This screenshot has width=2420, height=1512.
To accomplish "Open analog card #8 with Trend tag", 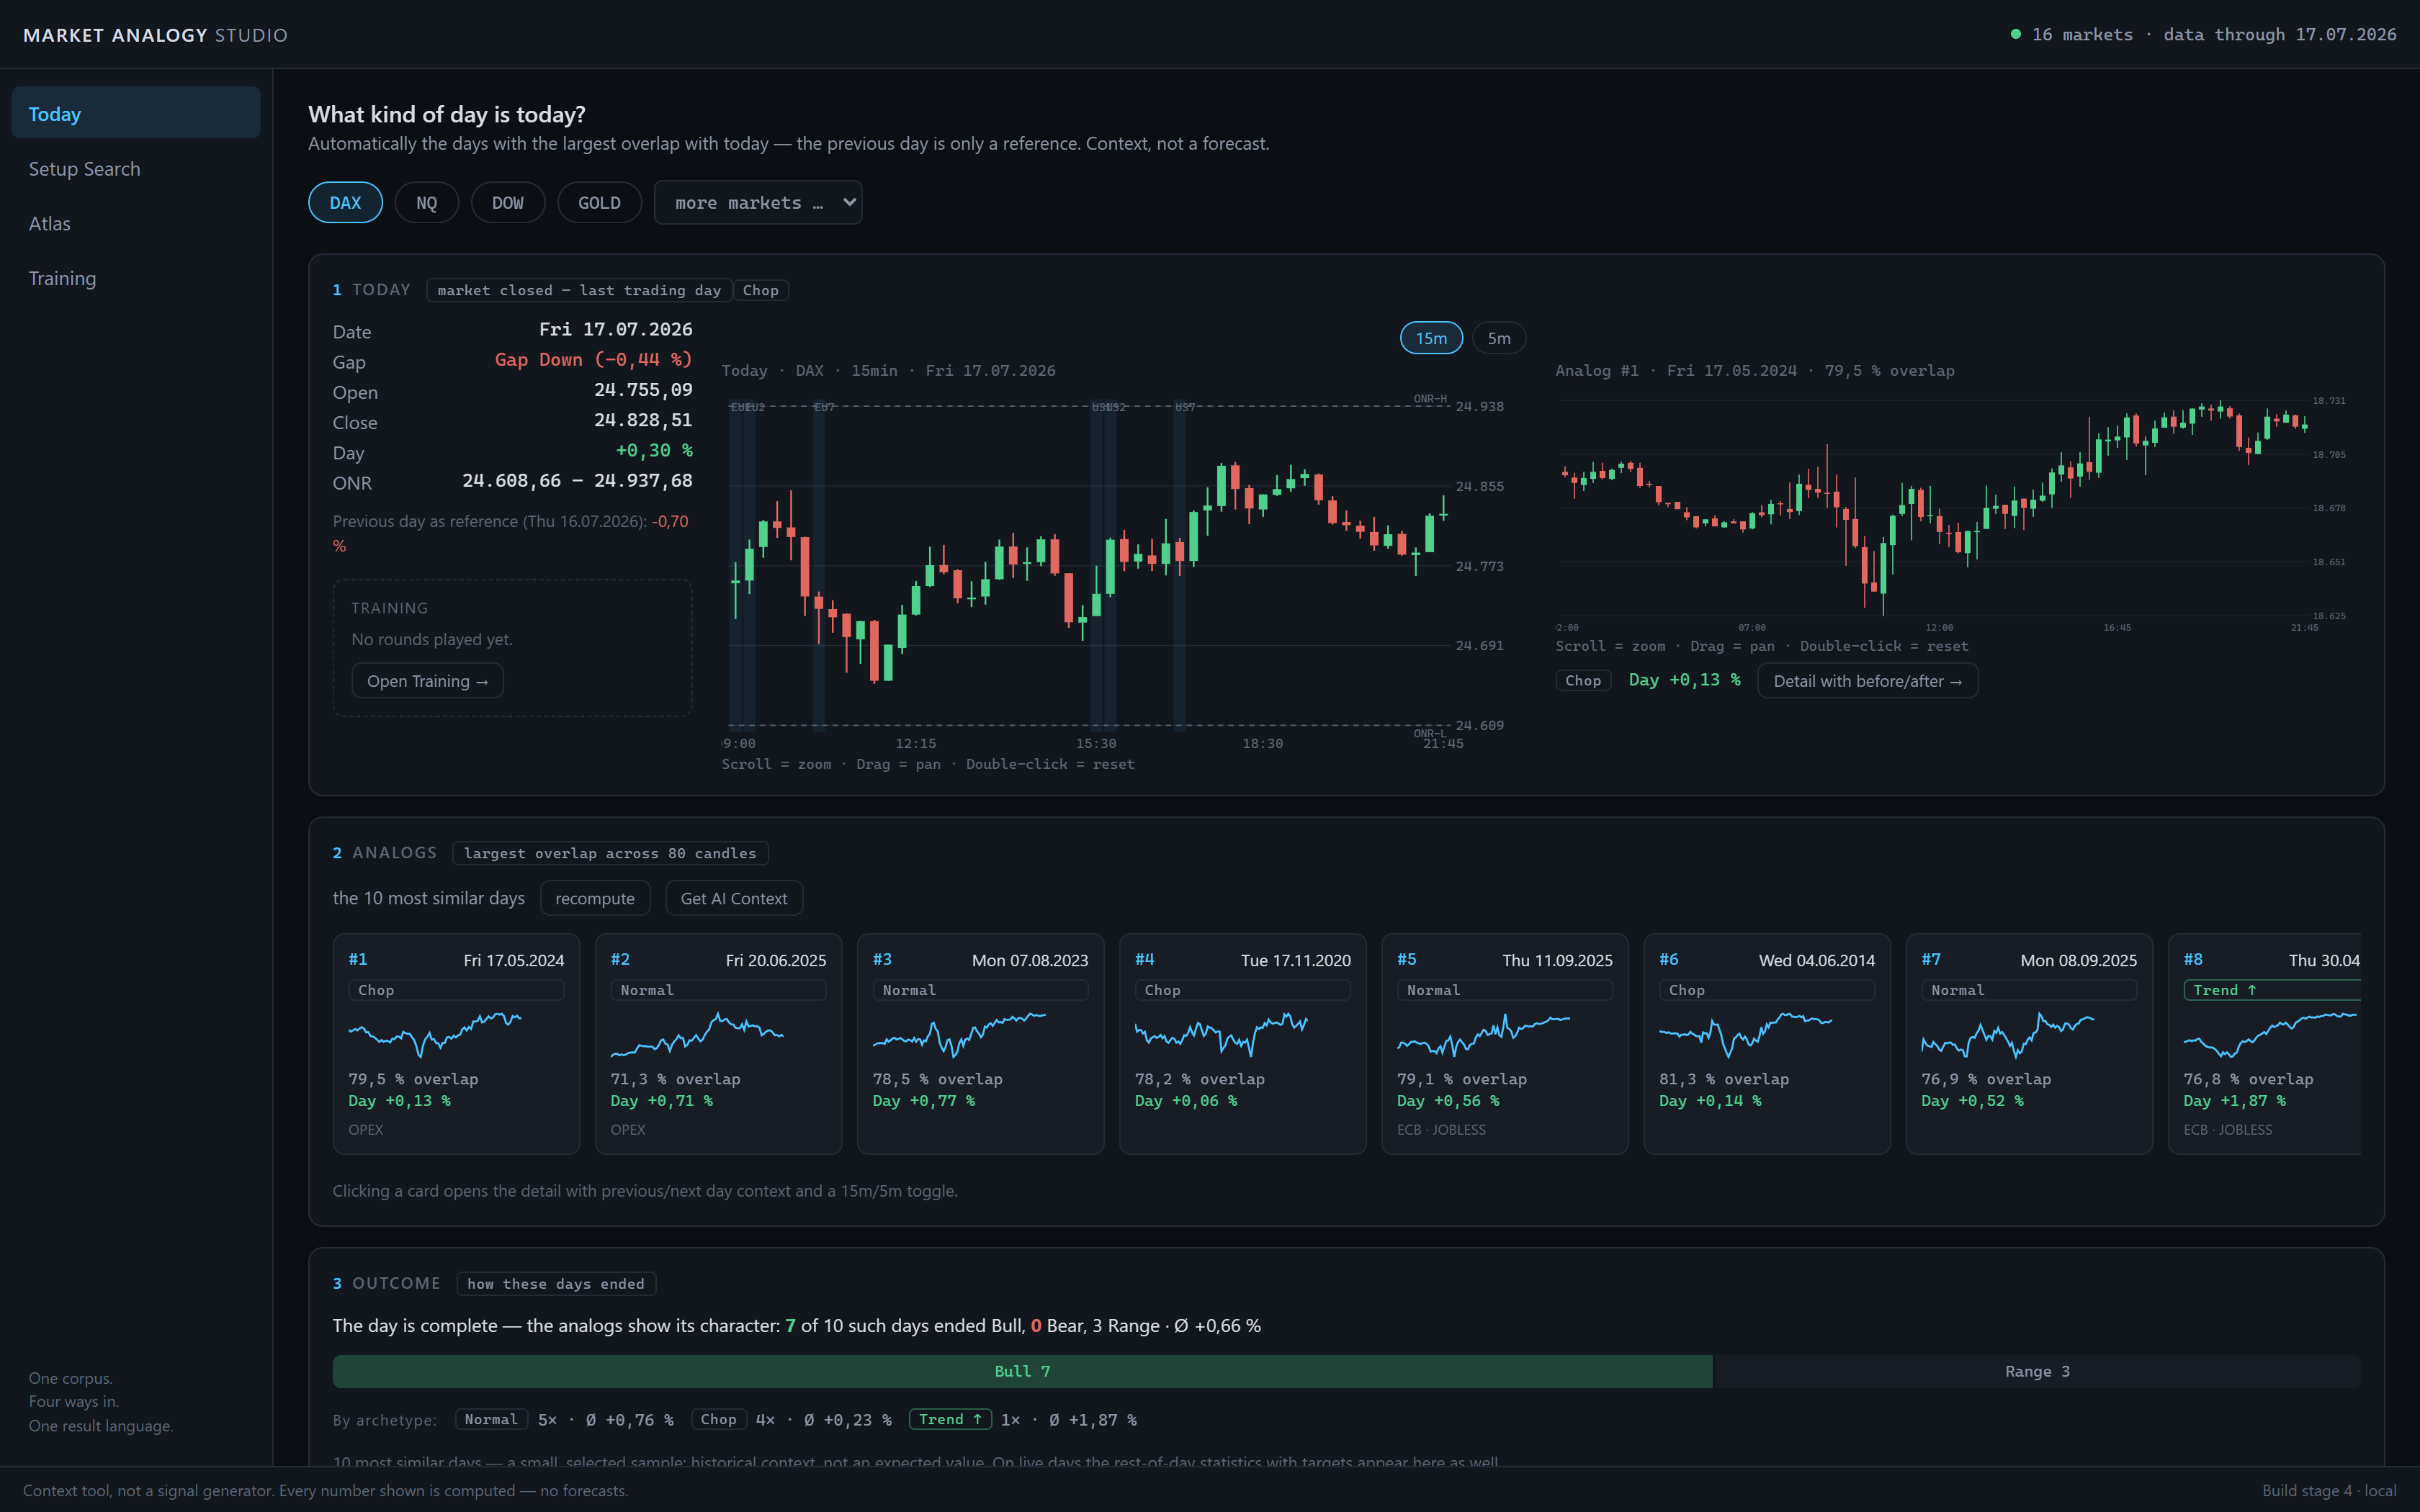I will pos(2265,1044).
